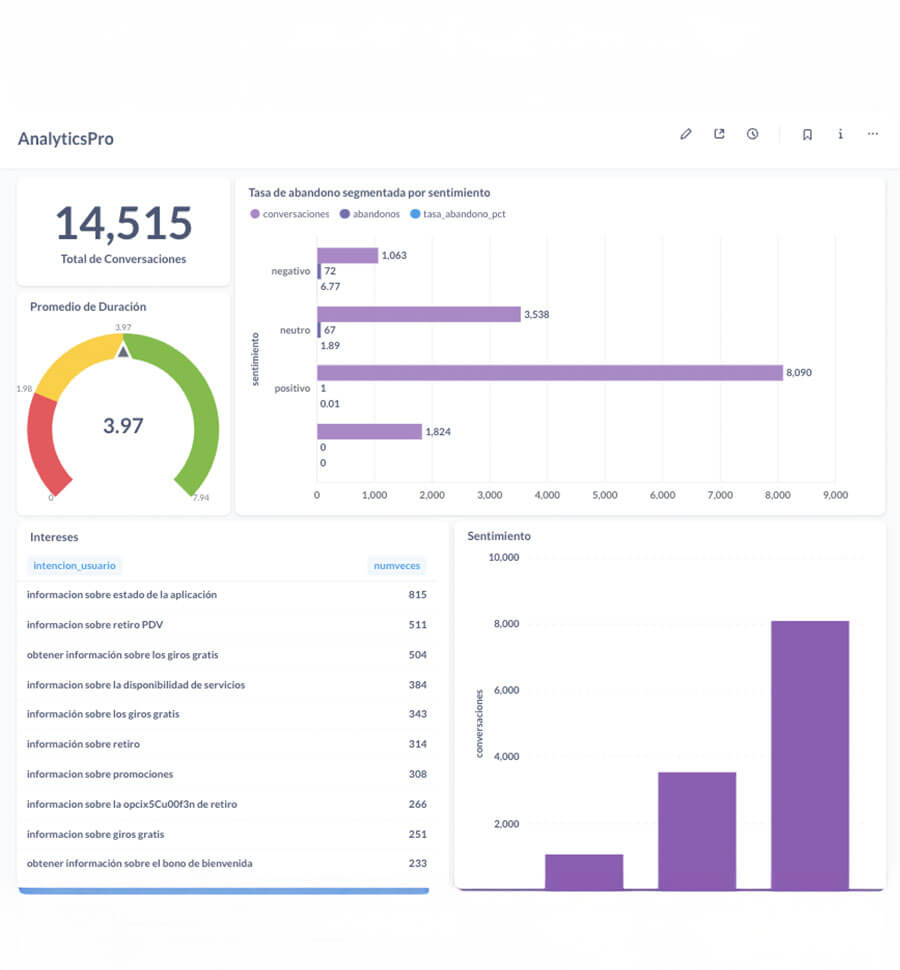Click the Promedio de Duración card title
900x970 pixels.
[x=88, y=307]
